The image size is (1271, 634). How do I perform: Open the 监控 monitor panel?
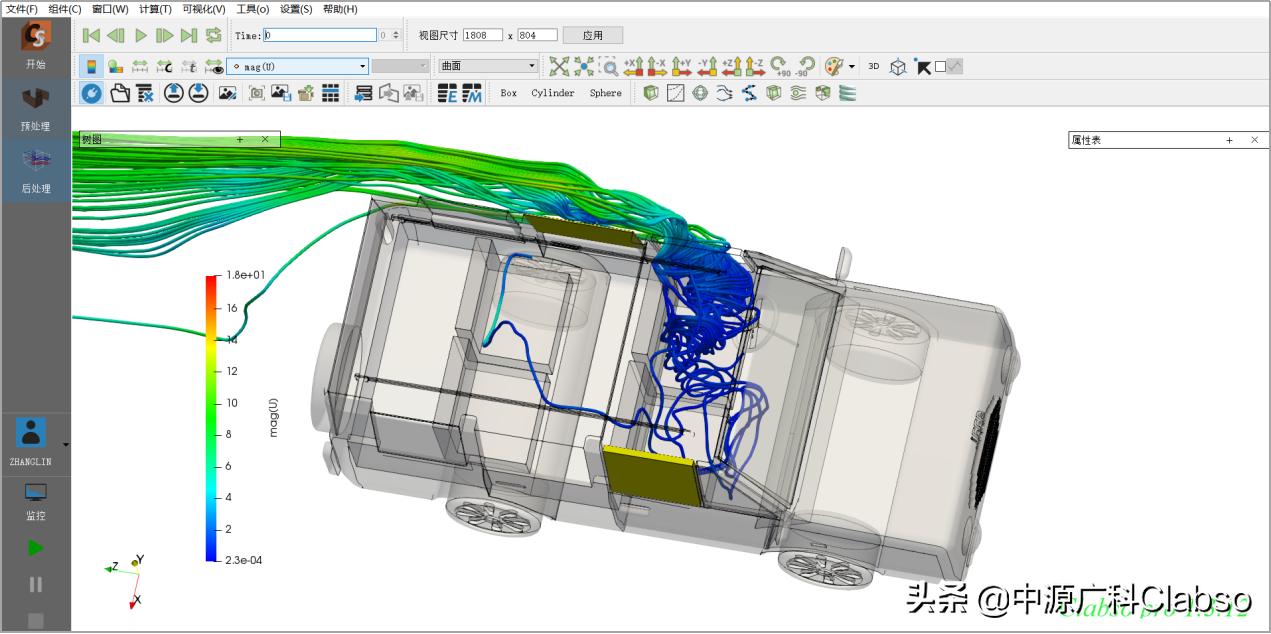(x=36, y=502)
